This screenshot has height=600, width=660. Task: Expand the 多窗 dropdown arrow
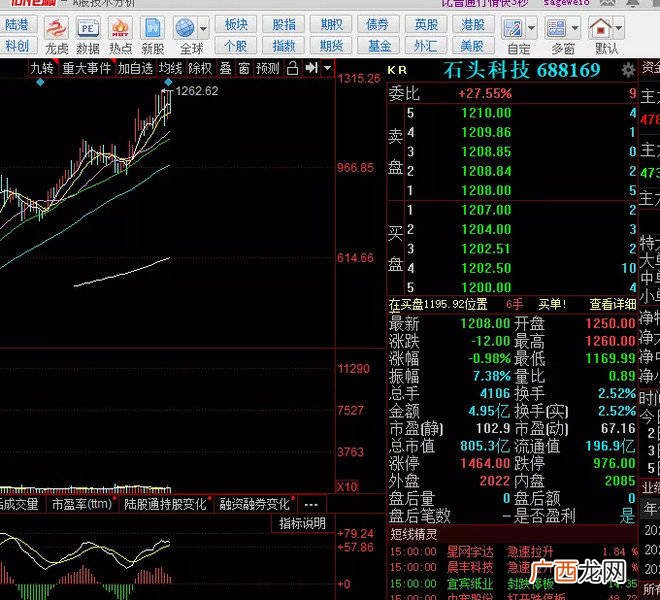[x=575, y=29]
